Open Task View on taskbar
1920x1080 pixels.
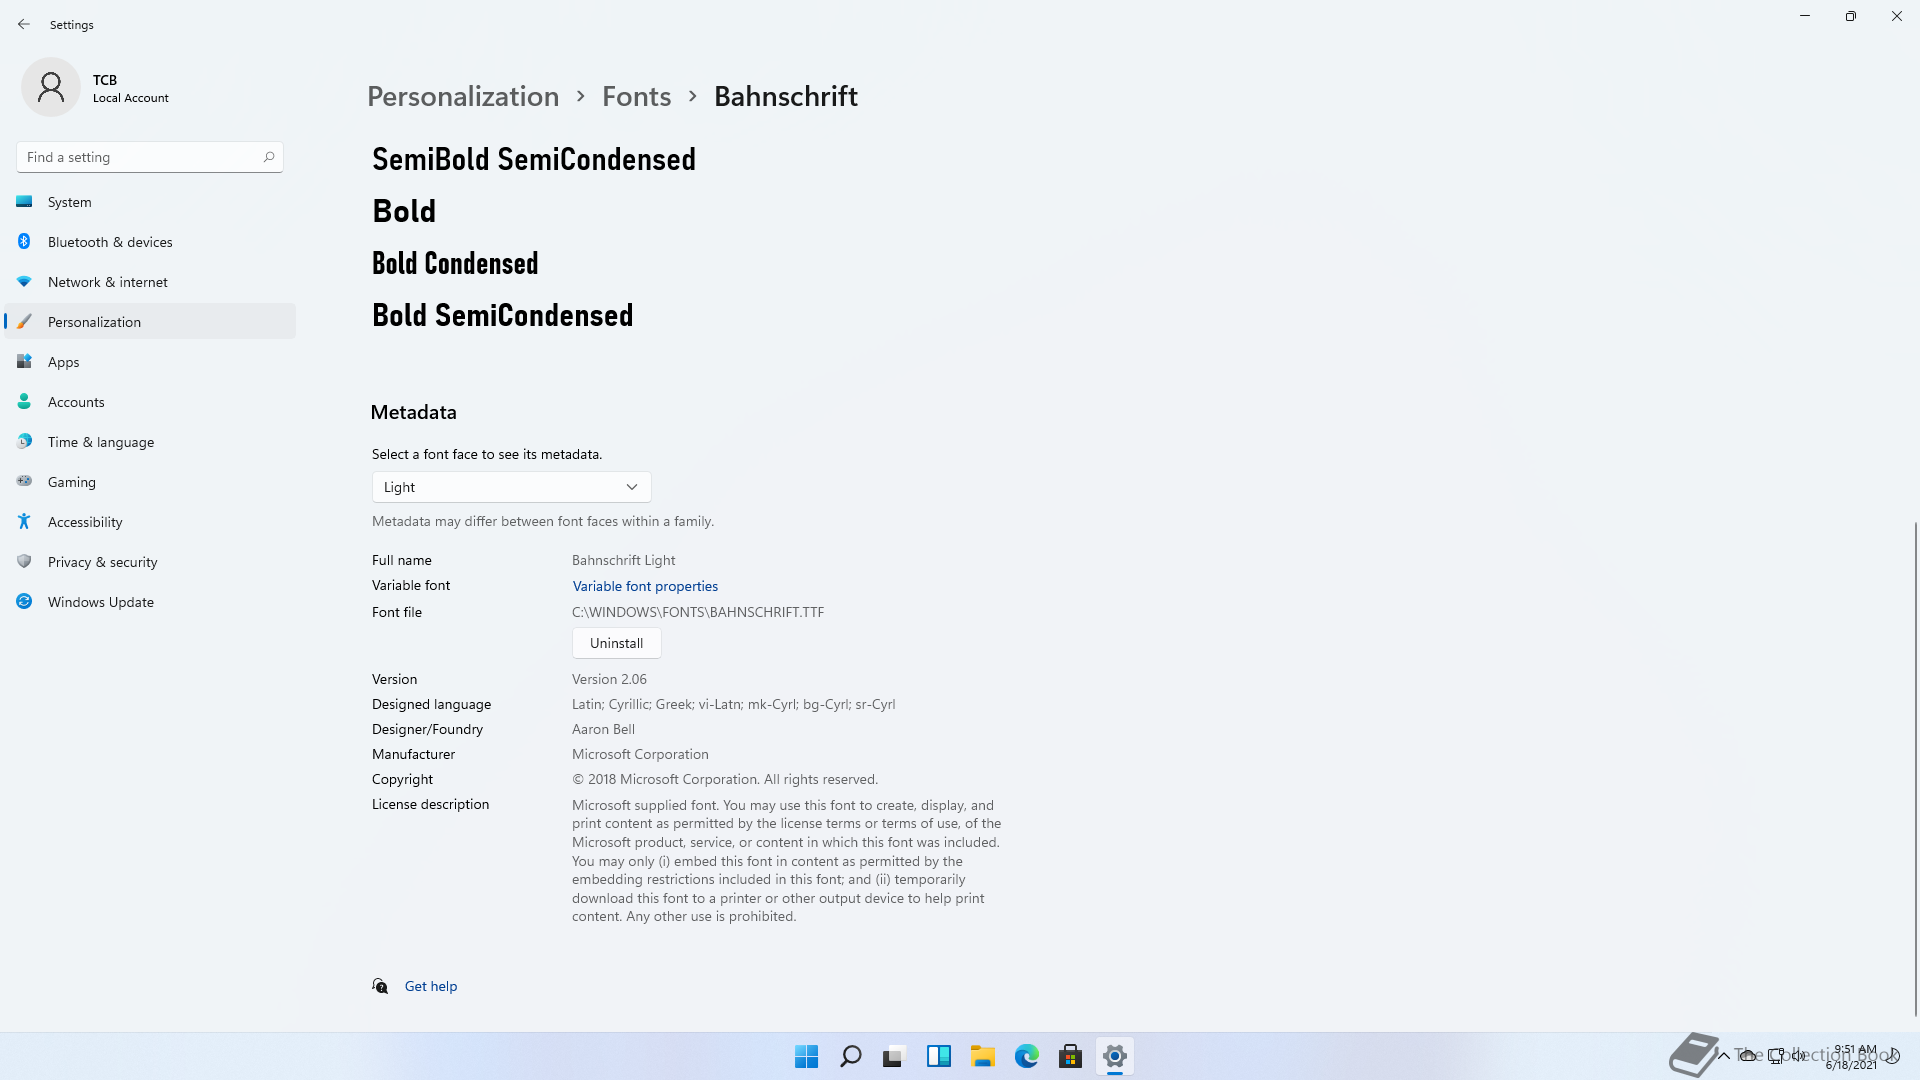coord(894,1056)
